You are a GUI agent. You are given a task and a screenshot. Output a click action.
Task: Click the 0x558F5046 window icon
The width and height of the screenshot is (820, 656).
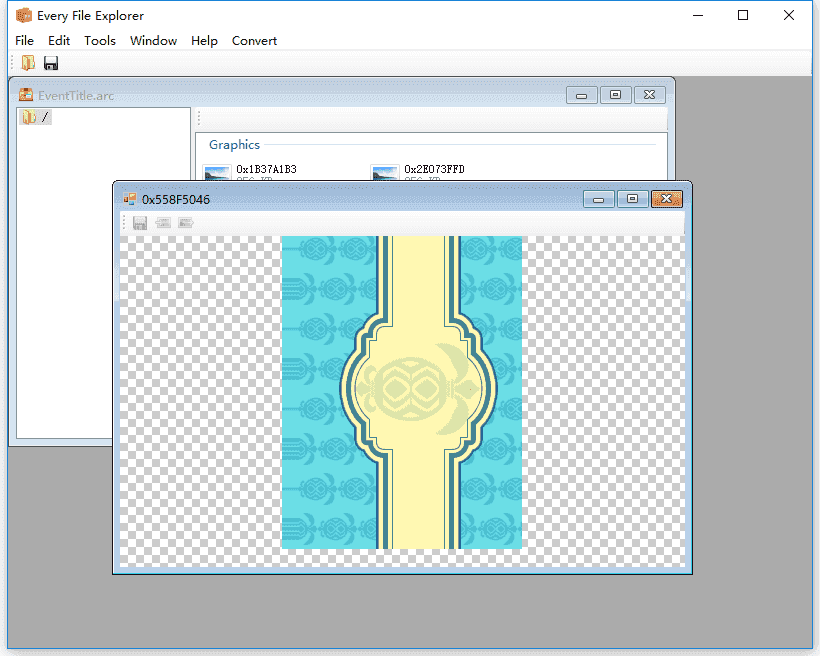point(130,199)
